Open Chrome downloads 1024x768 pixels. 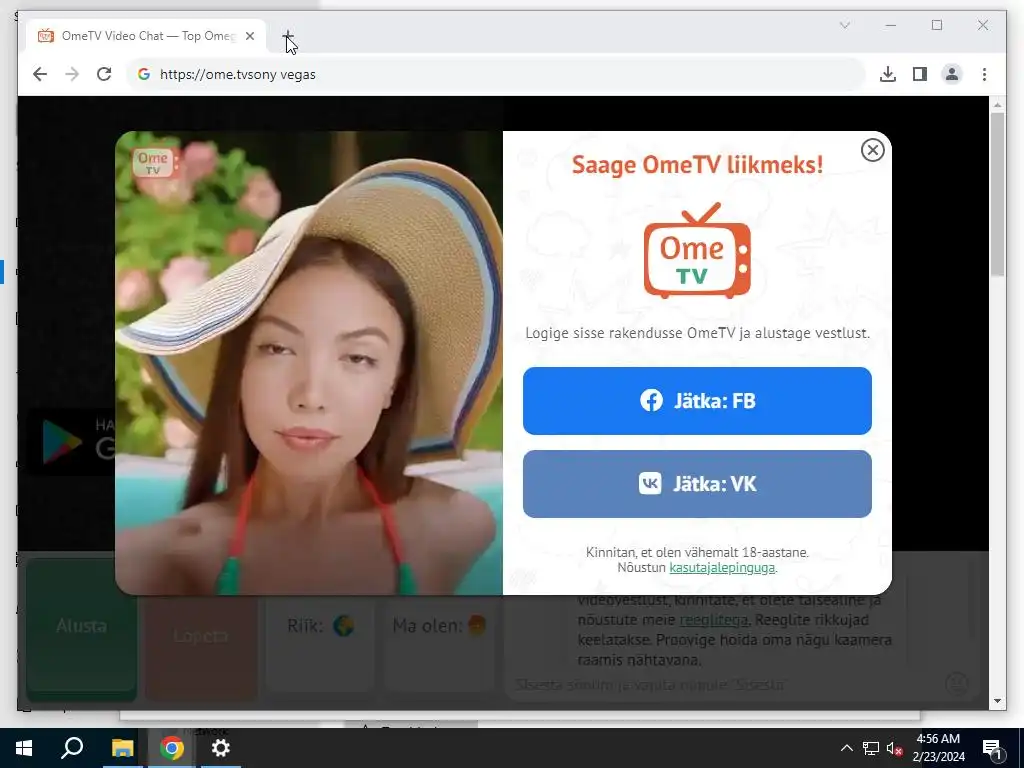pyautogui.click(x=888, y=74)
